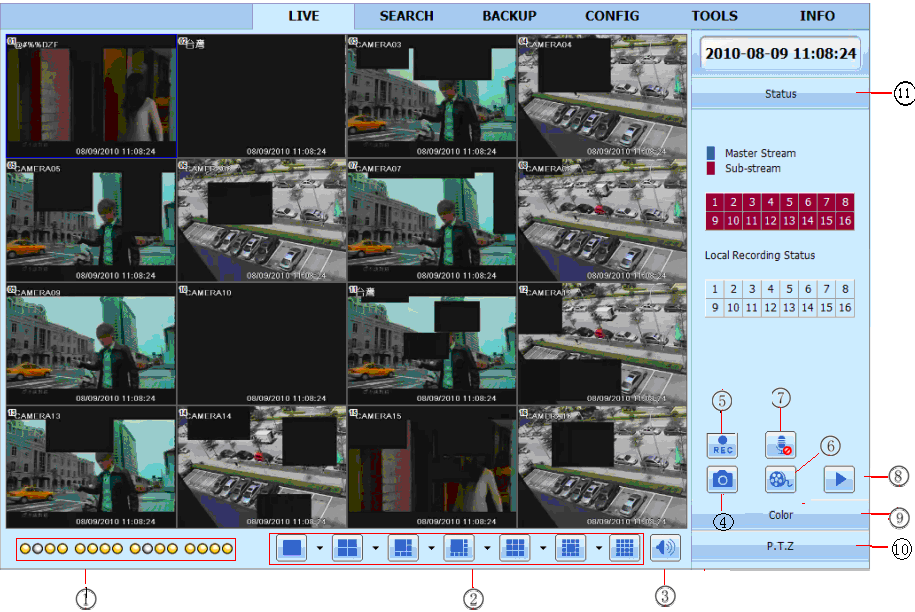
Task: Open playback with the film reel icon
Action: click(781, 480)
